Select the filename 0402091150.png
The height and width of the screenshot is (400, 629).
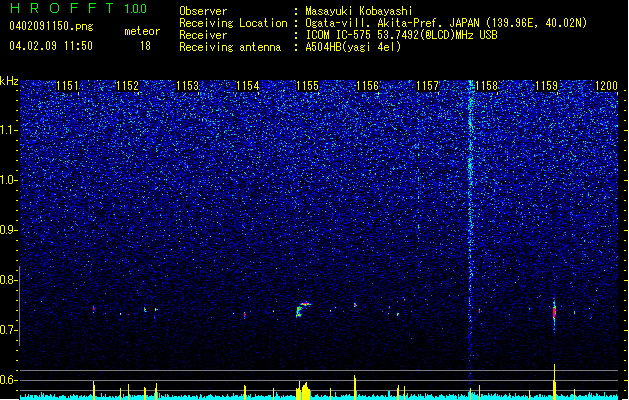click(x=51, y=26)
